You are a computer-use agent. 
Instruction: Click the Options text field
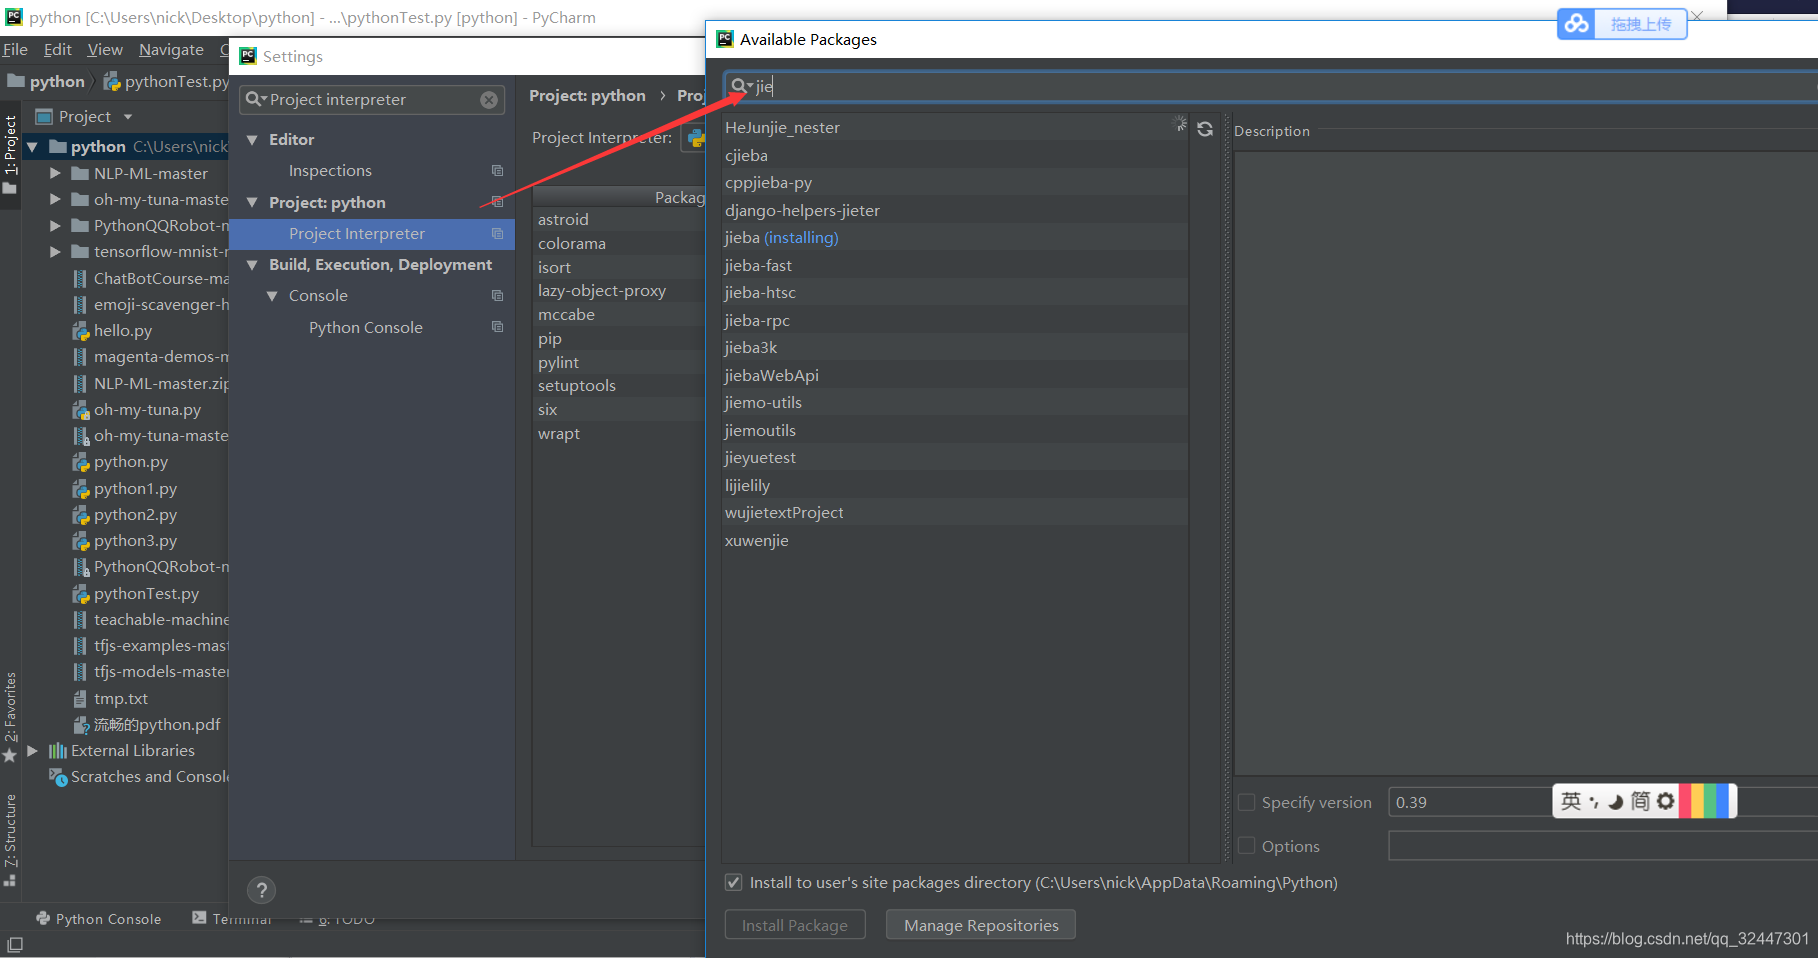(x=1603, y=846)
